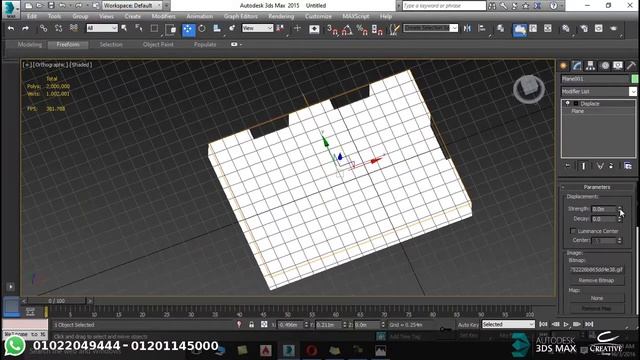Enable the Luminance Center checkbox
This screenshot has width=640, height=360.
573,231
